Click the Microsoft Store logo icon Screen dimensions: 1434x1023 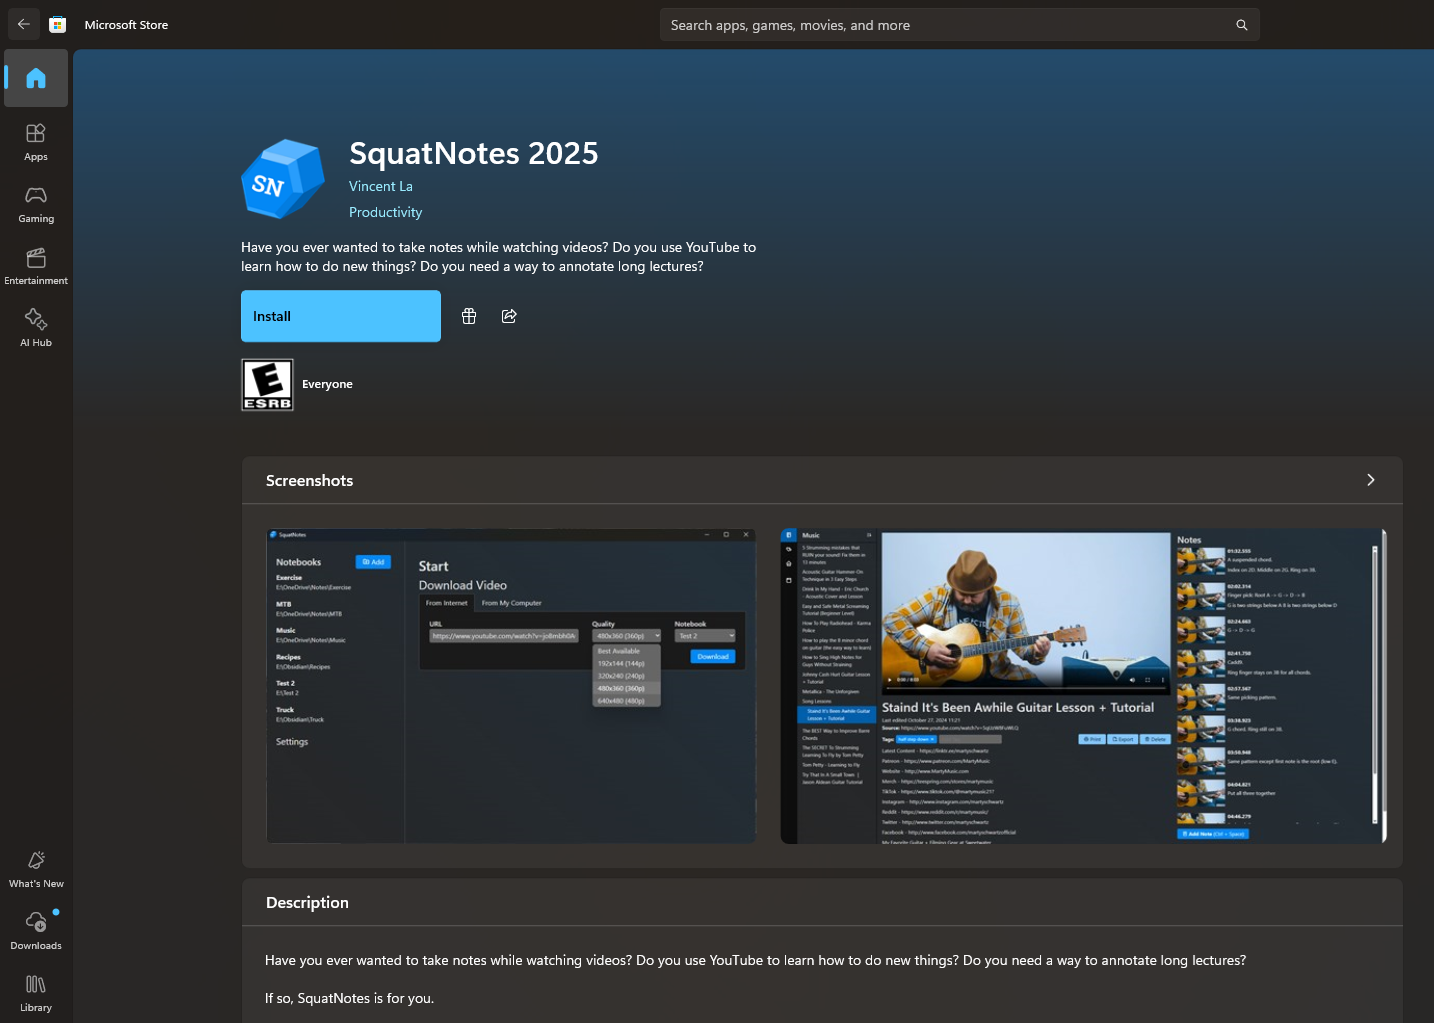[x=58, y=25]
